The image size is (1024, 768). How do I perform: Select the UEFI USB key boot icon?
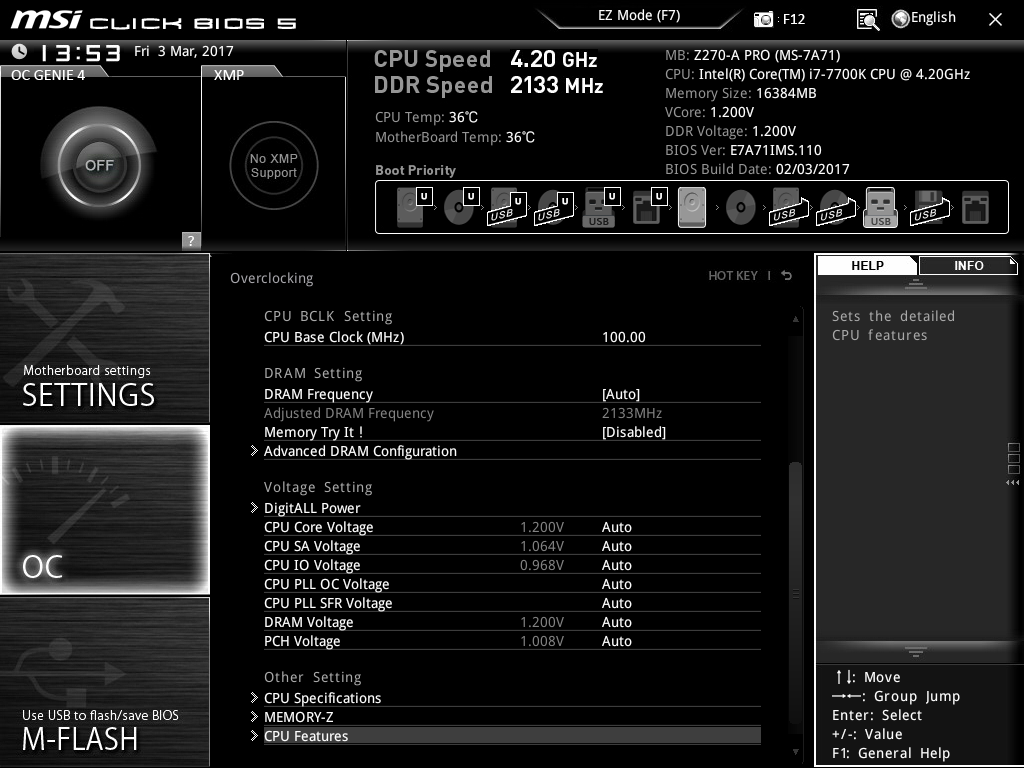(601, 207)
